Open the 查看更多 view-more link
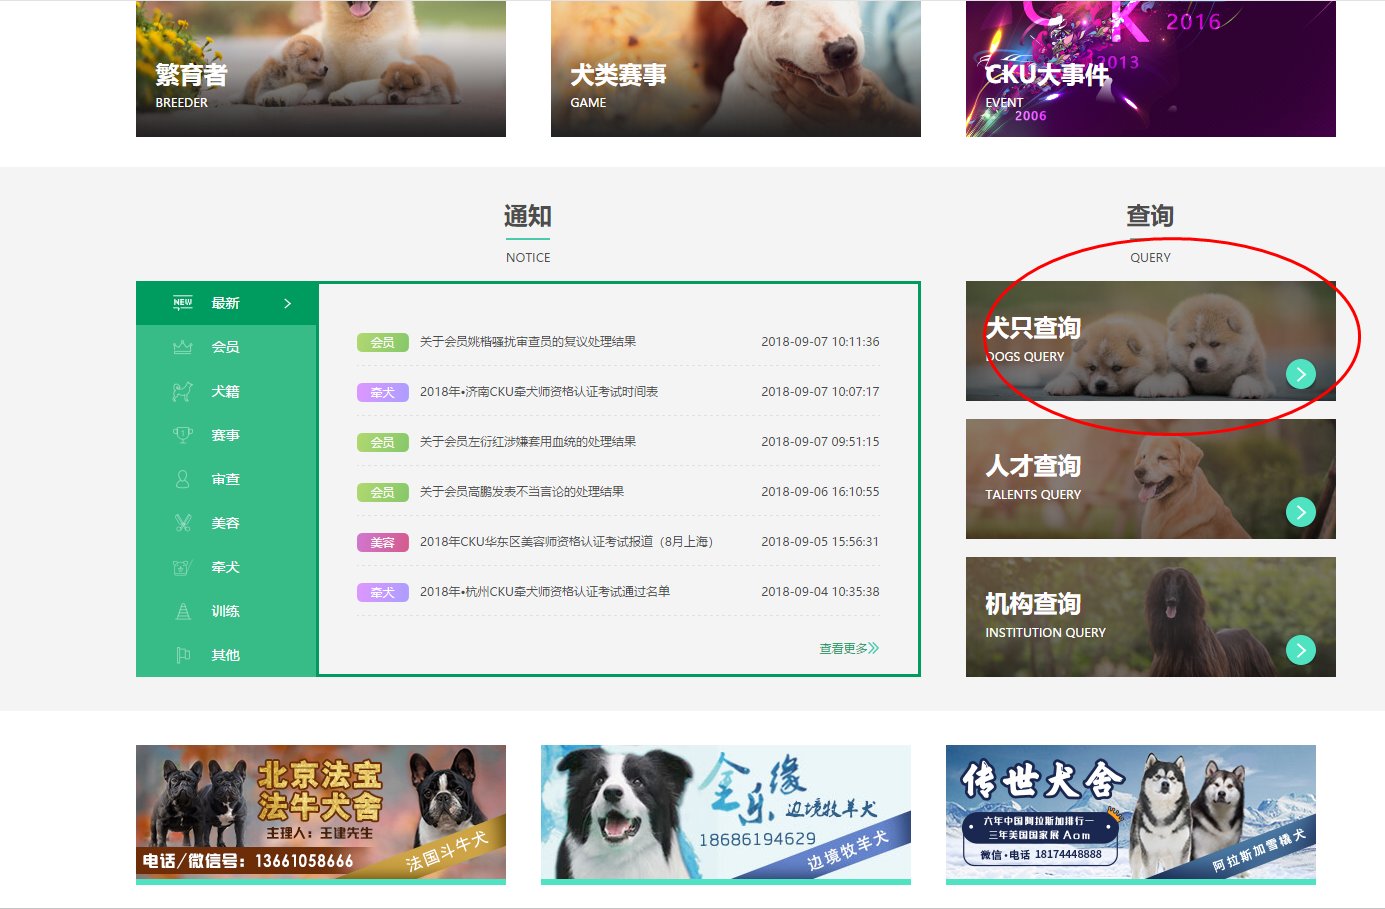This screenshot has width=1385, height=909. 847,648
